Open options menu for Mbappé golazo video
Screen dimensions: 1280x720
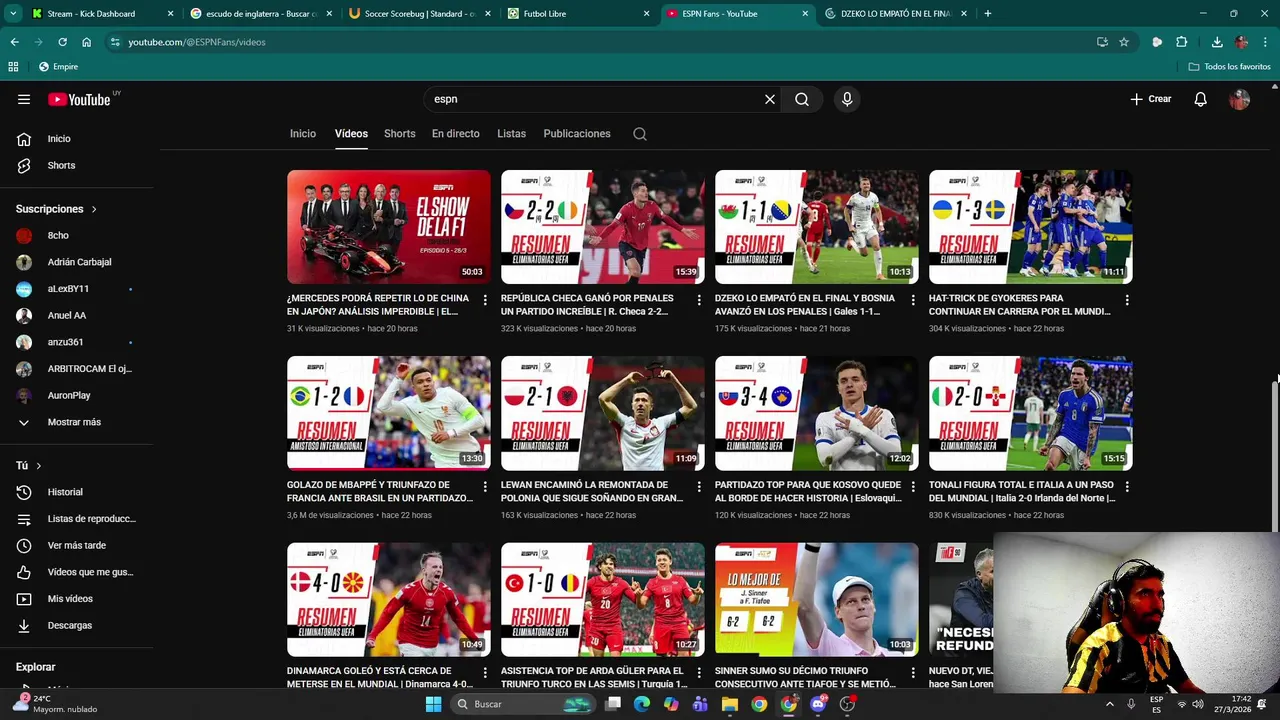point(485,487)
